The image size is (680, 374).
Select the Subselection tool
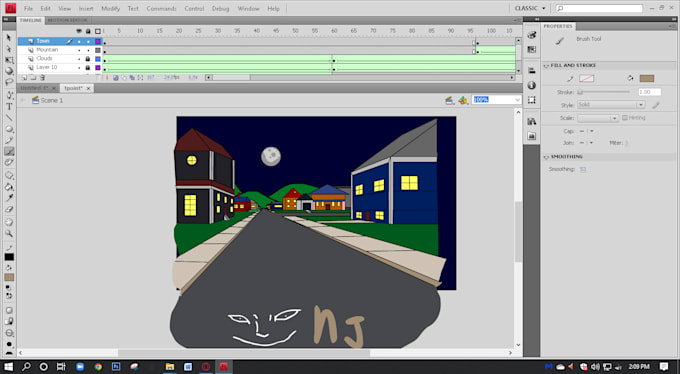9,49
